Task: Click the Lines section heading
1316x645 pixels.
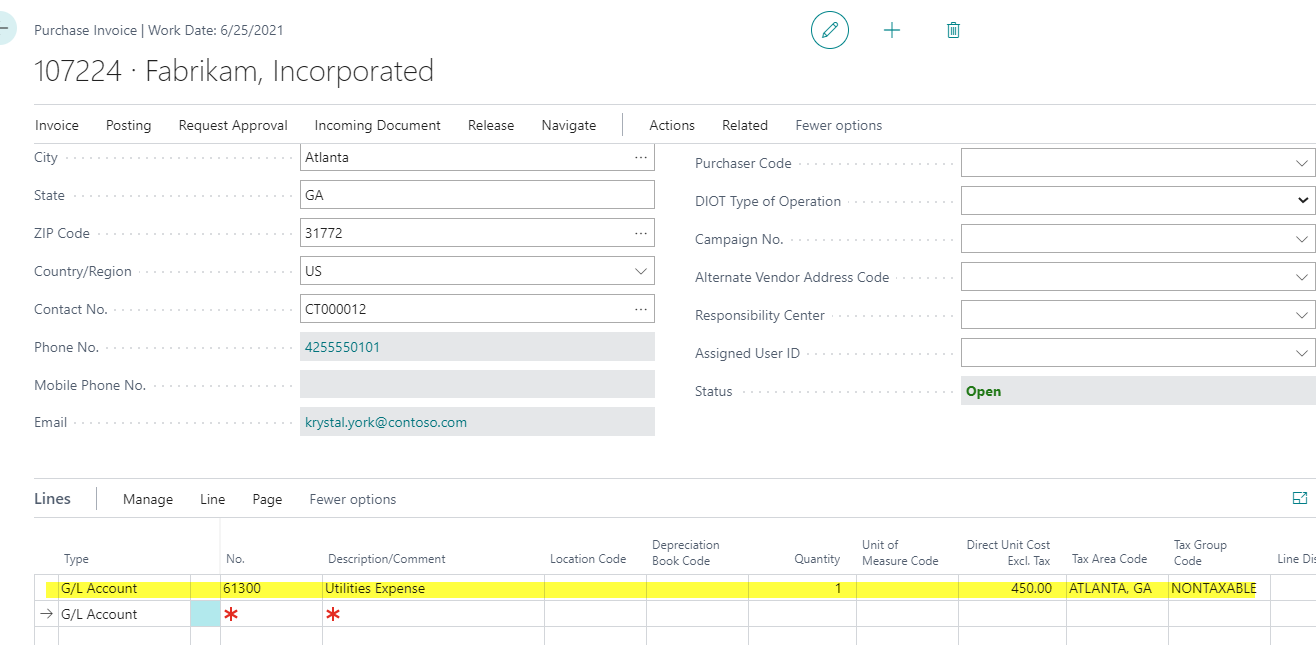Action: (52, 498)
